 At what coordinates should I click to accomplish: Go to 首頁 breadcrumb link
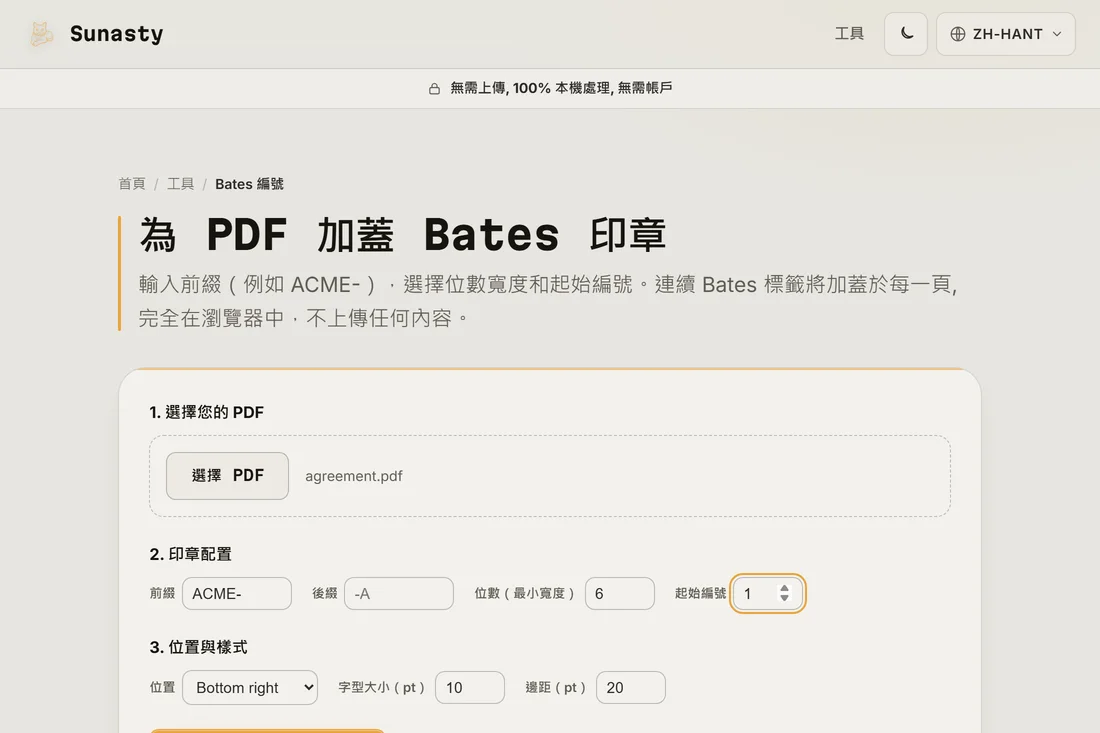(132, 184)
